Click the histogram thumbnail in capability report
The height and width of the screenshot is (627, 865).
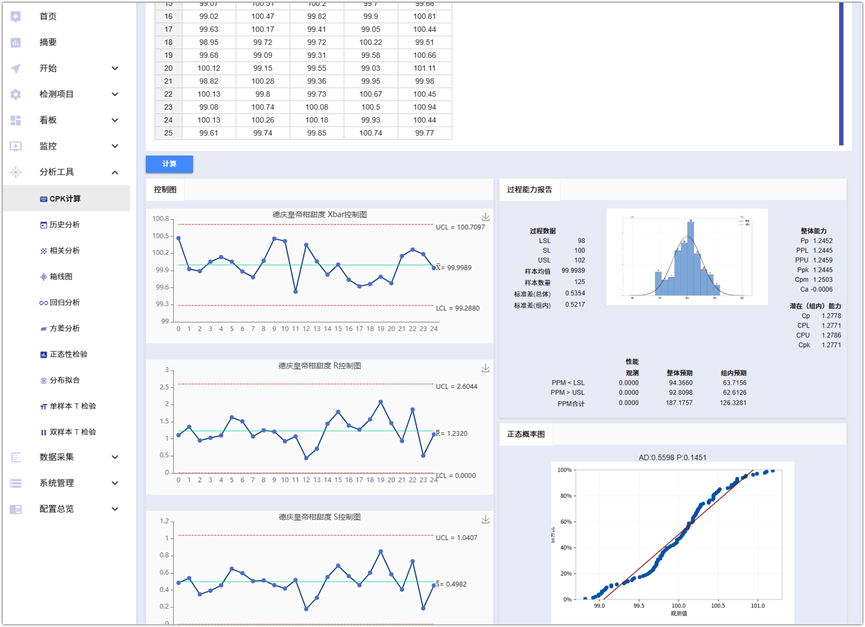[687, 255]
